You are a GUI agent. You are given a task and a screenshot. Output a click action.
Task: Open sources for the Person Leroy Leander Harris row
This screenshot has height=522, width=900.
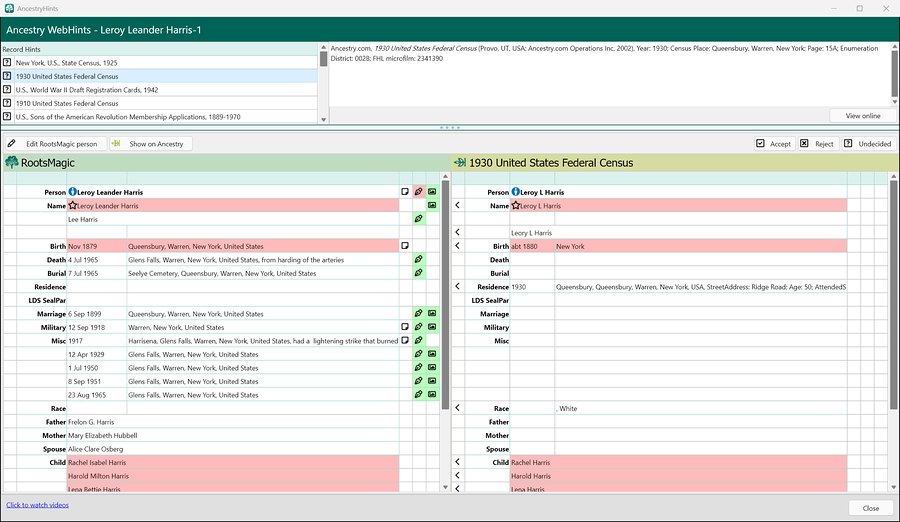[x=419, y=192]
